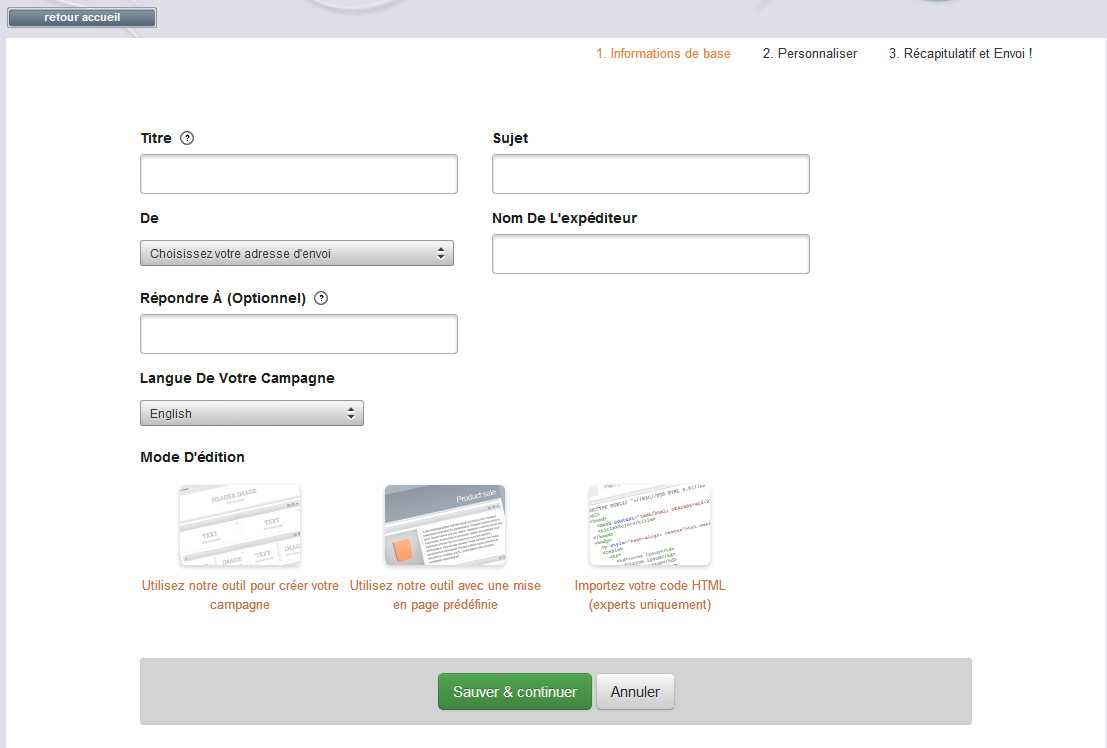Click 'Utilisez notre outil avec une mise en page prédéfinie'

click(x=445, y=595)
